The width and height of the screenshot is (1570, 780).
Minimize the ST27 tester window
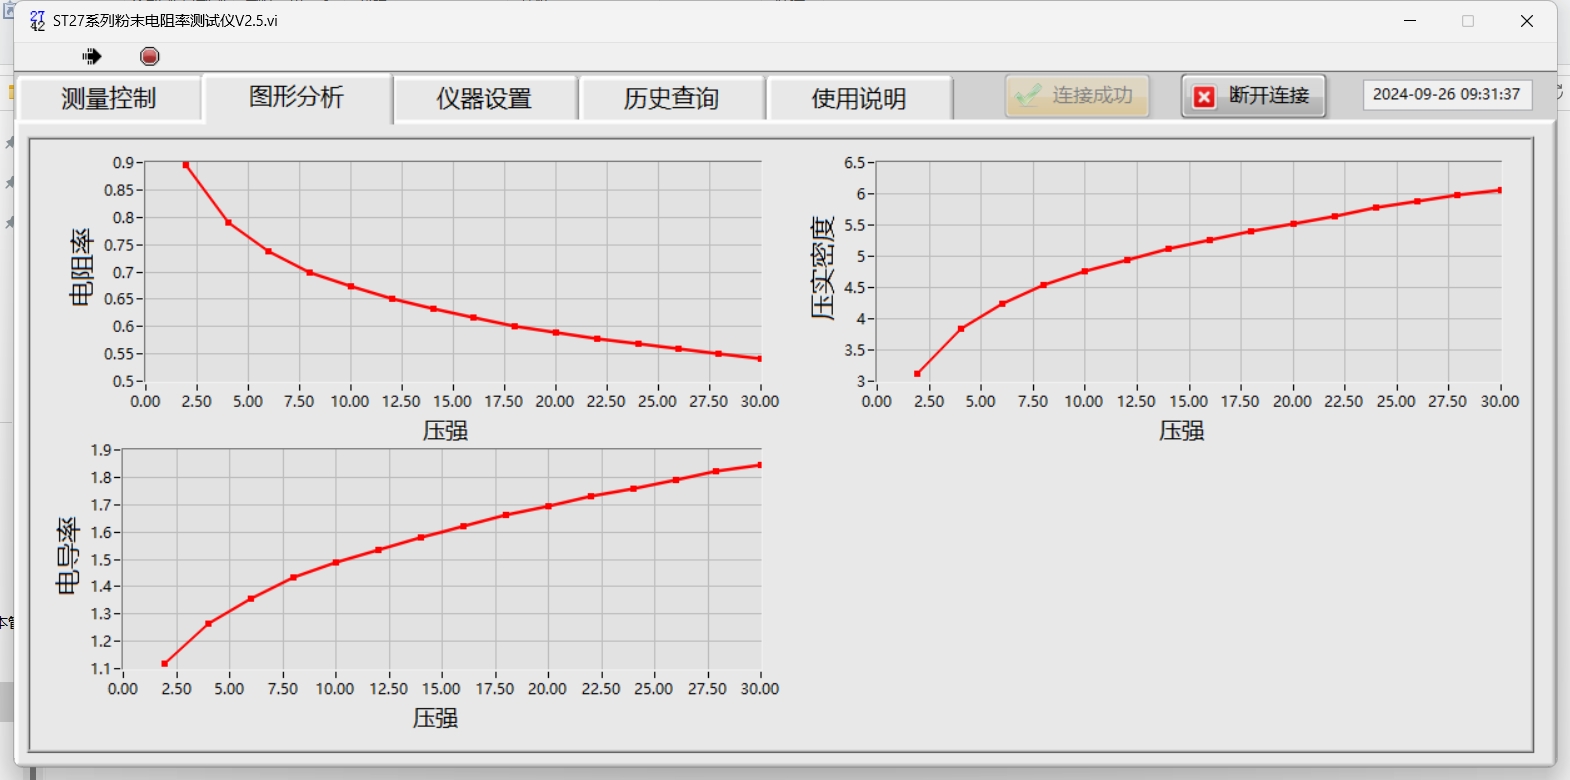pos(1410,21)
